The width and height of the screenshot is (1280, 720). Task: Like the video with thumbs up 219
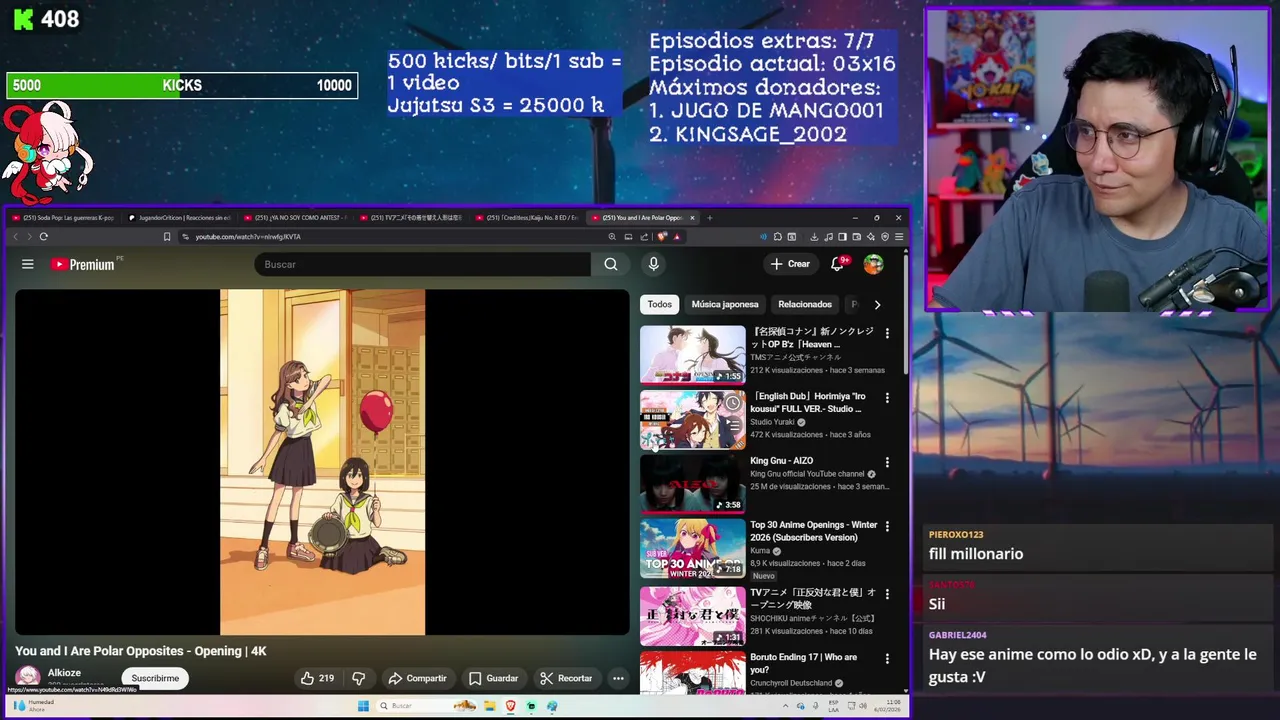[318, 678]
